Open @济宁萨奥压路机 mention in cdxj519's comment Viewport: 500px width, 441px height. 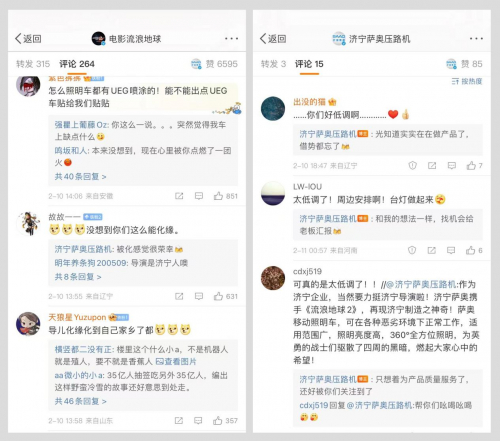[x=421, y=284]
